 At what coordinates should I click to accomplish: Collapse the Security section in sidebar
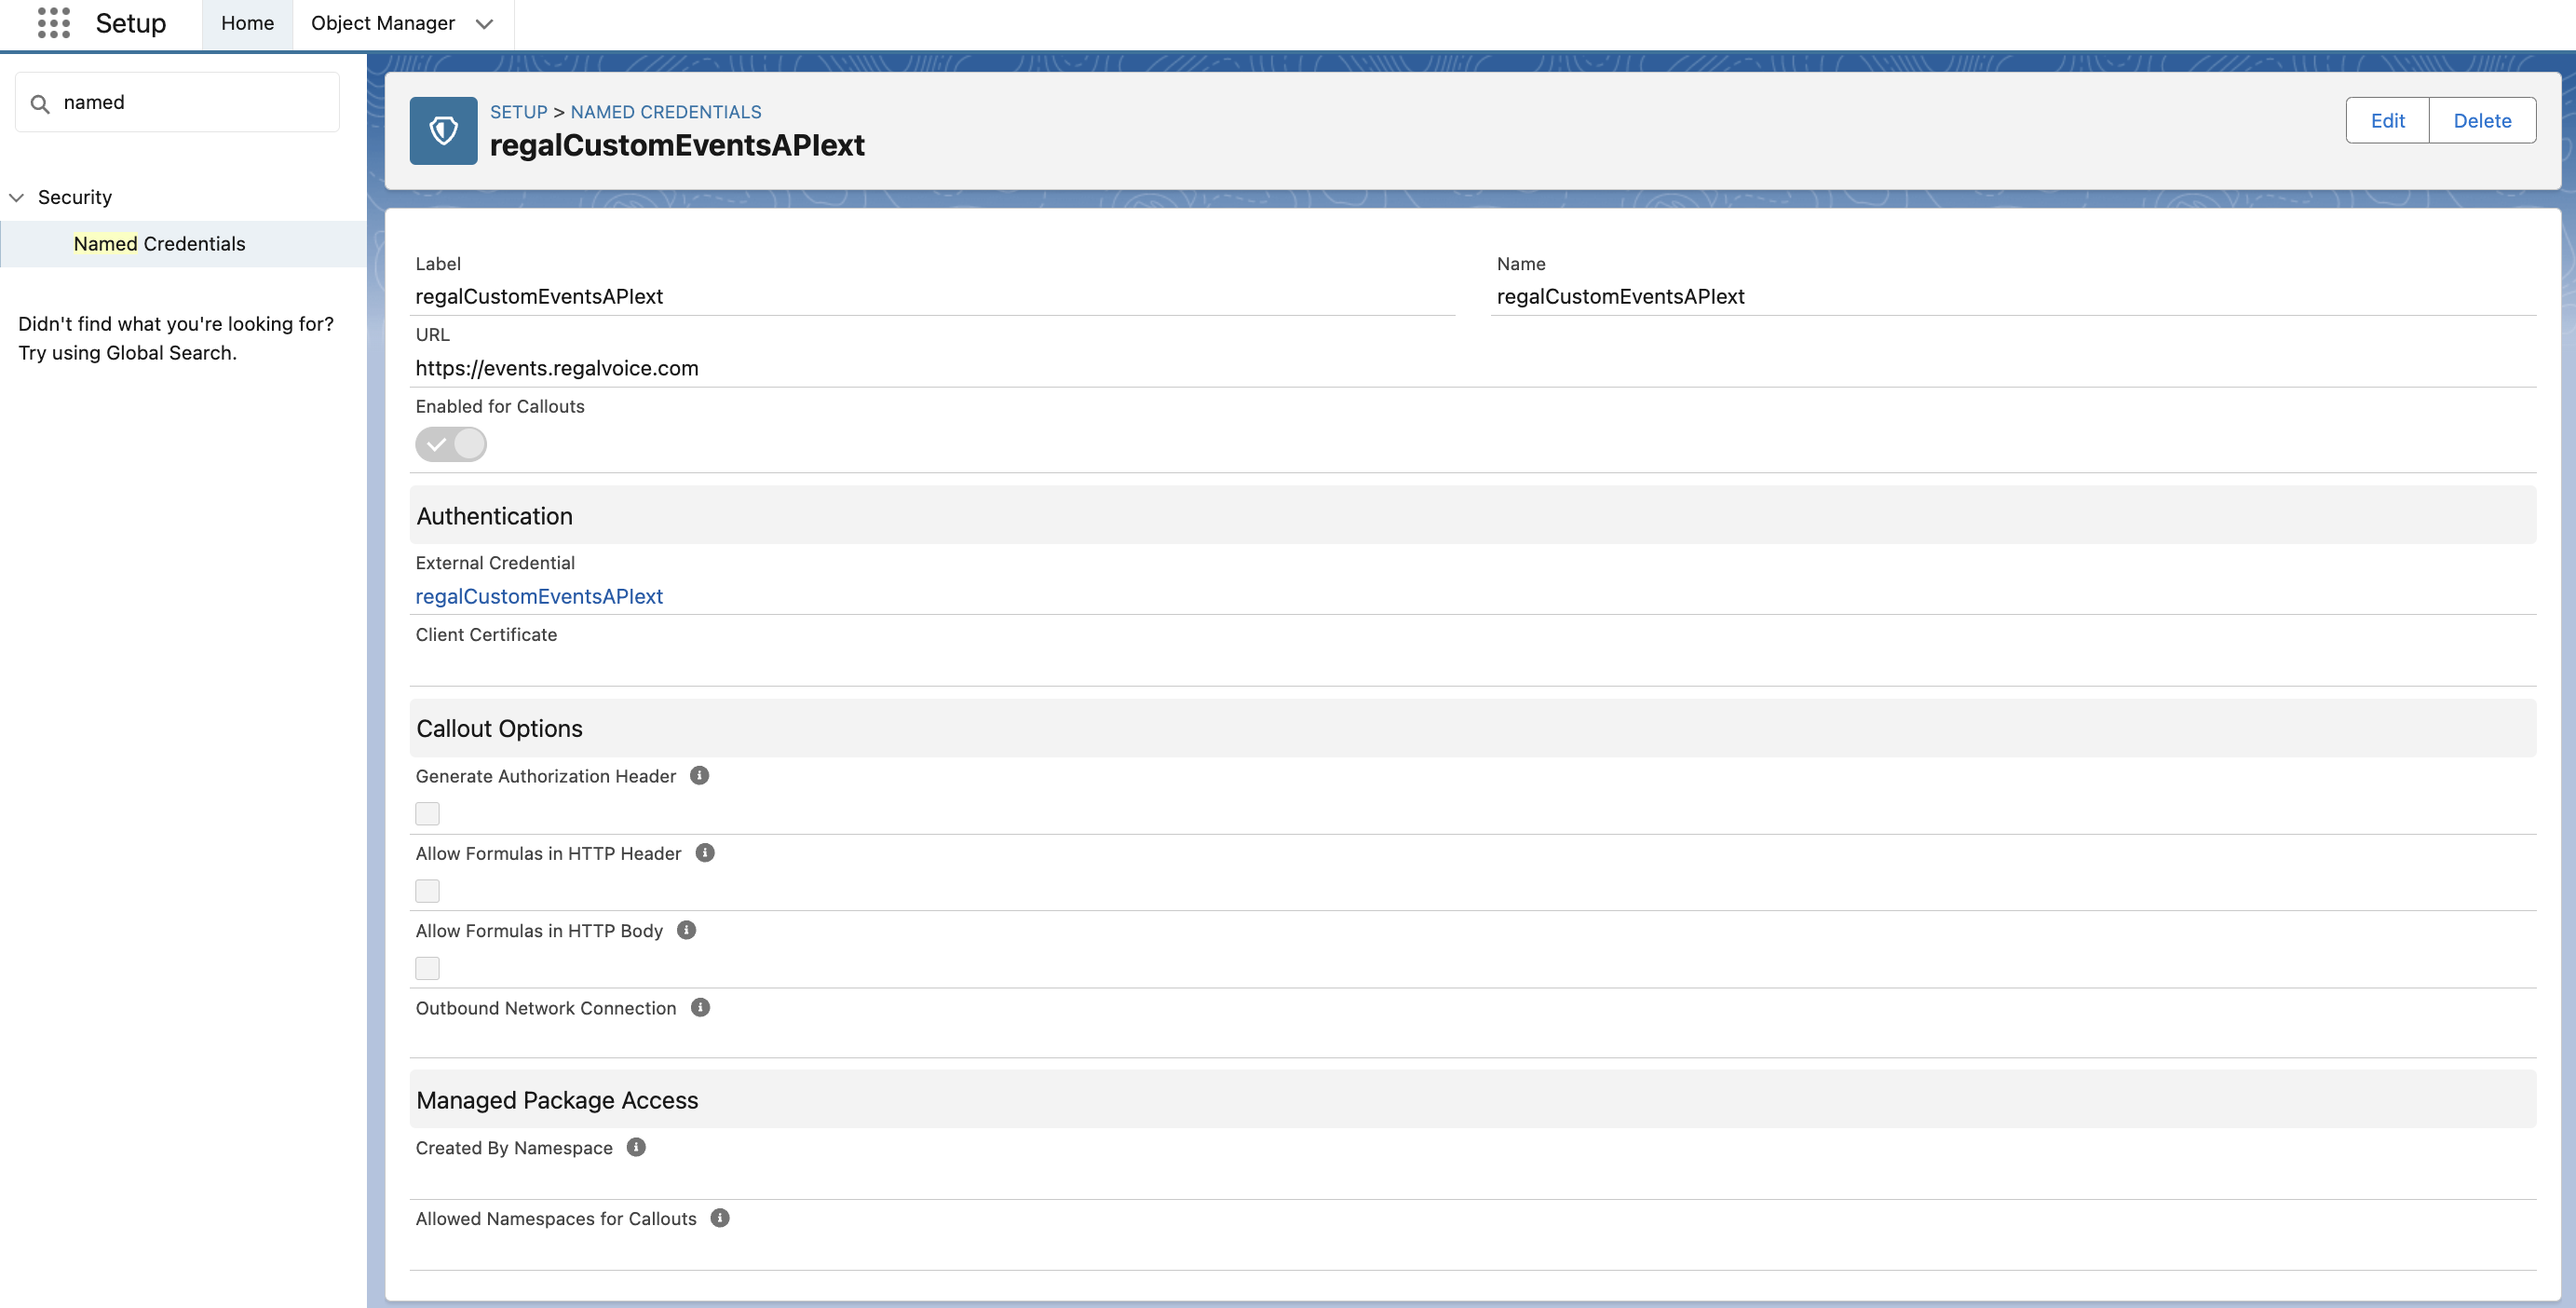[16, 197]
